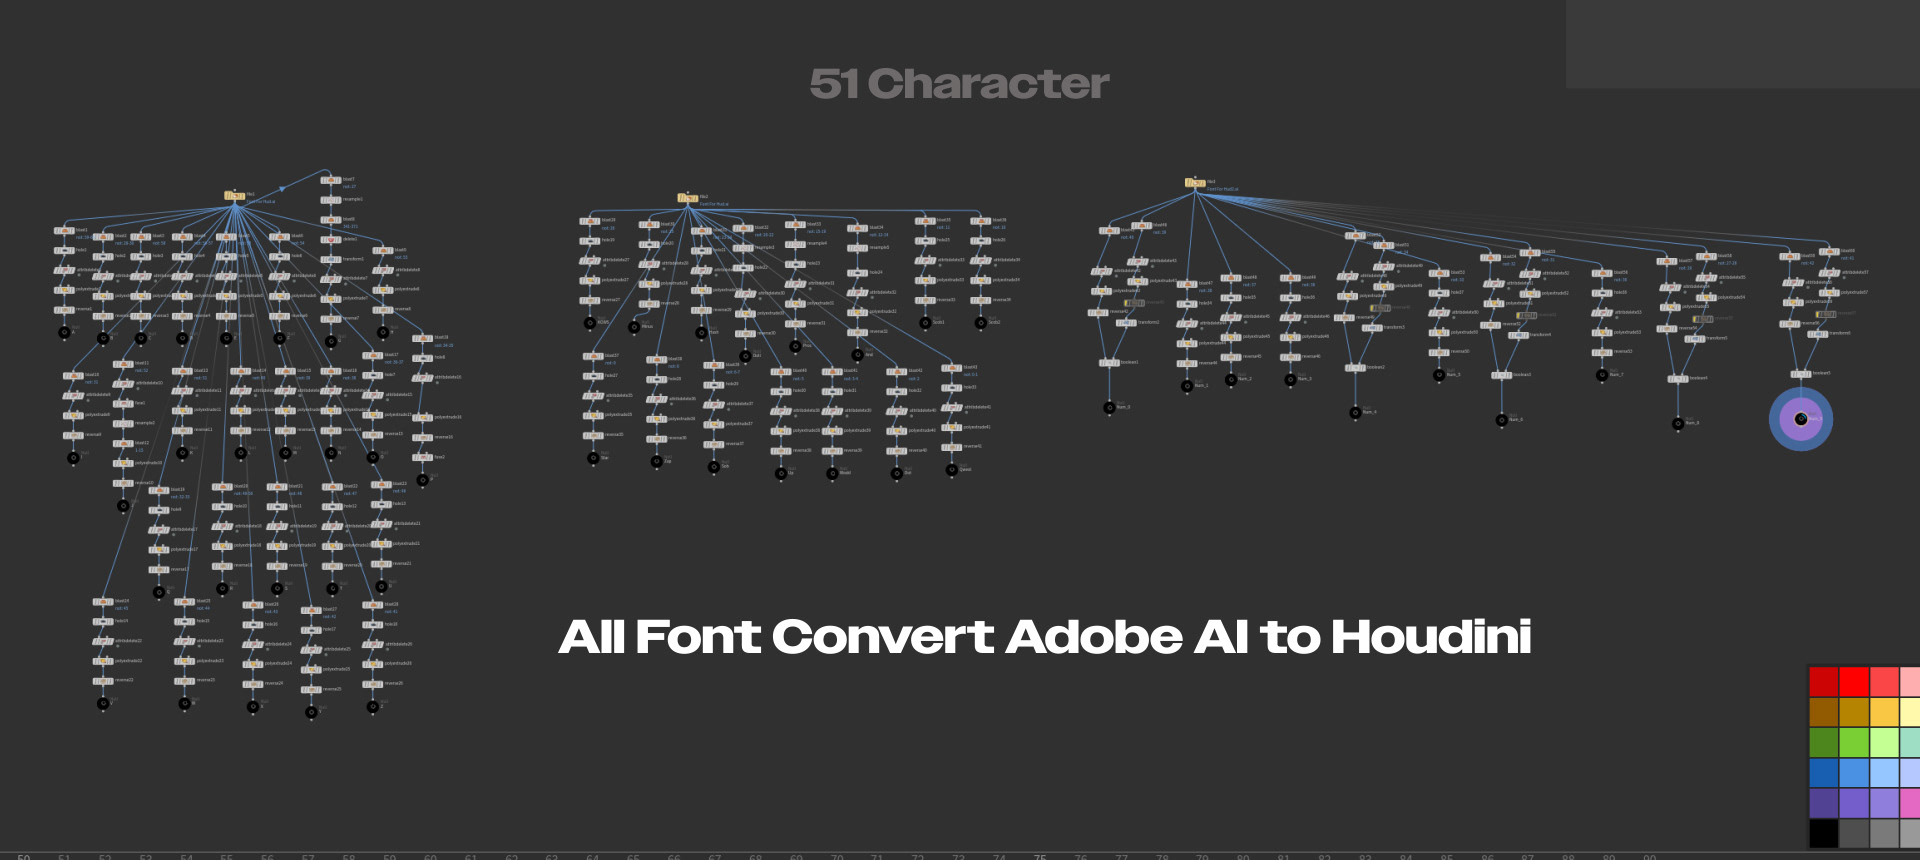Image resolution: width=1920 pixels, height=860 pixels.
Task: Select the Num_0 null node
Action: [x=1109, y=407]
